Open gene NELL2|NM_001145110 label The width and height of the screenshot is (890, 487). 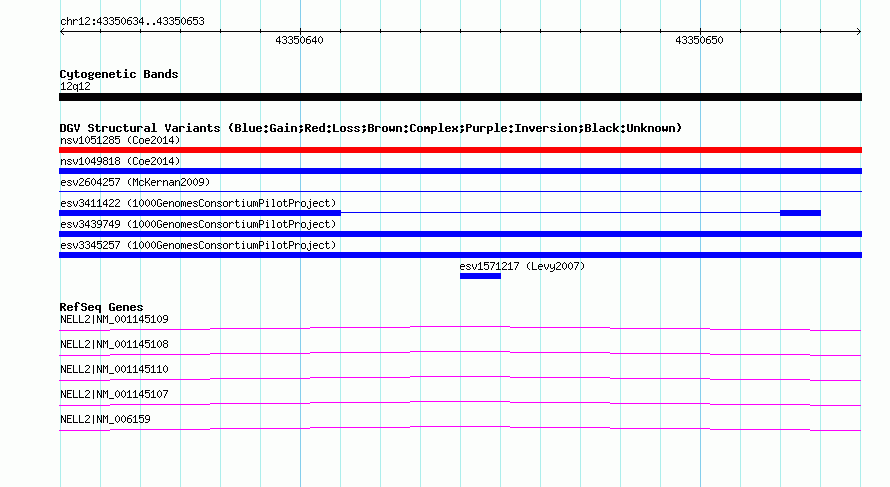[114, 370]
